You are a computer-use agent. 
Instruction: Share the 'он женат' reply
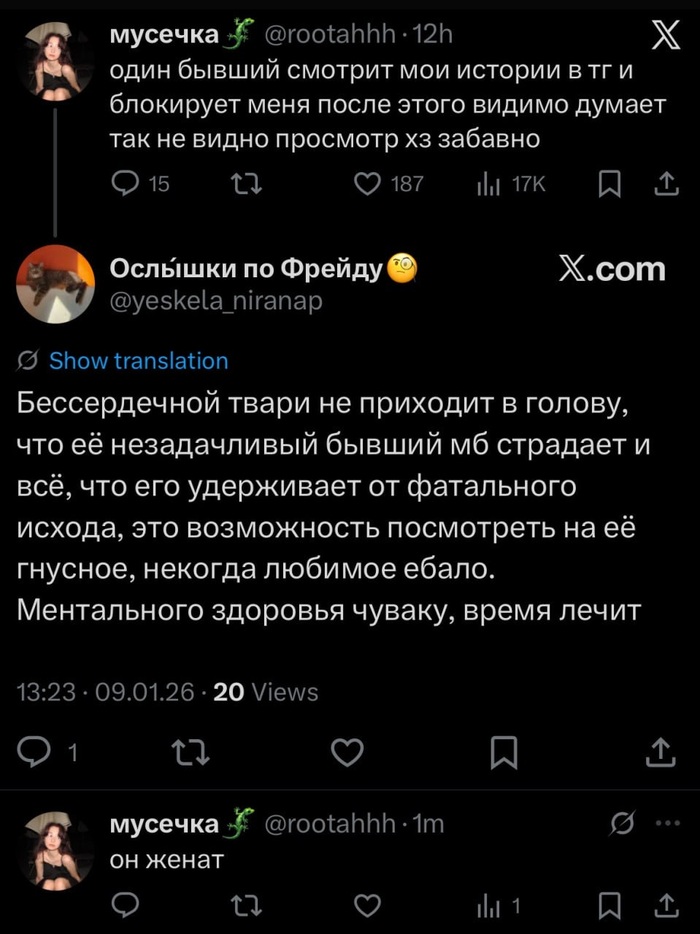click(x=664, y=906)
